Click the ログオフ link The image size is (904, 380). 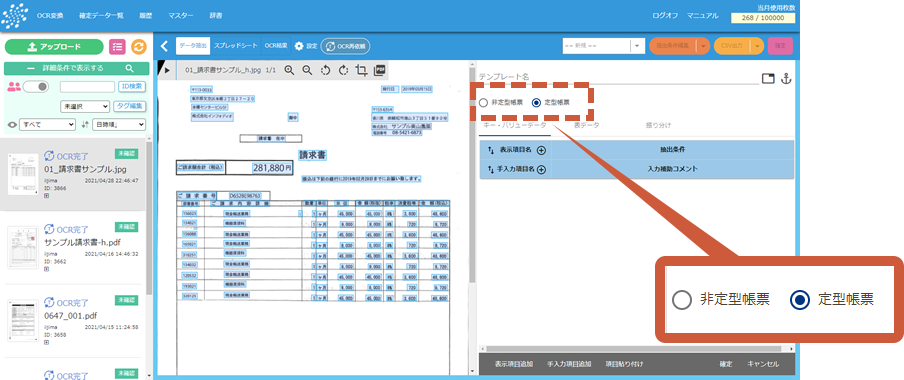click(x=665, y=16)
